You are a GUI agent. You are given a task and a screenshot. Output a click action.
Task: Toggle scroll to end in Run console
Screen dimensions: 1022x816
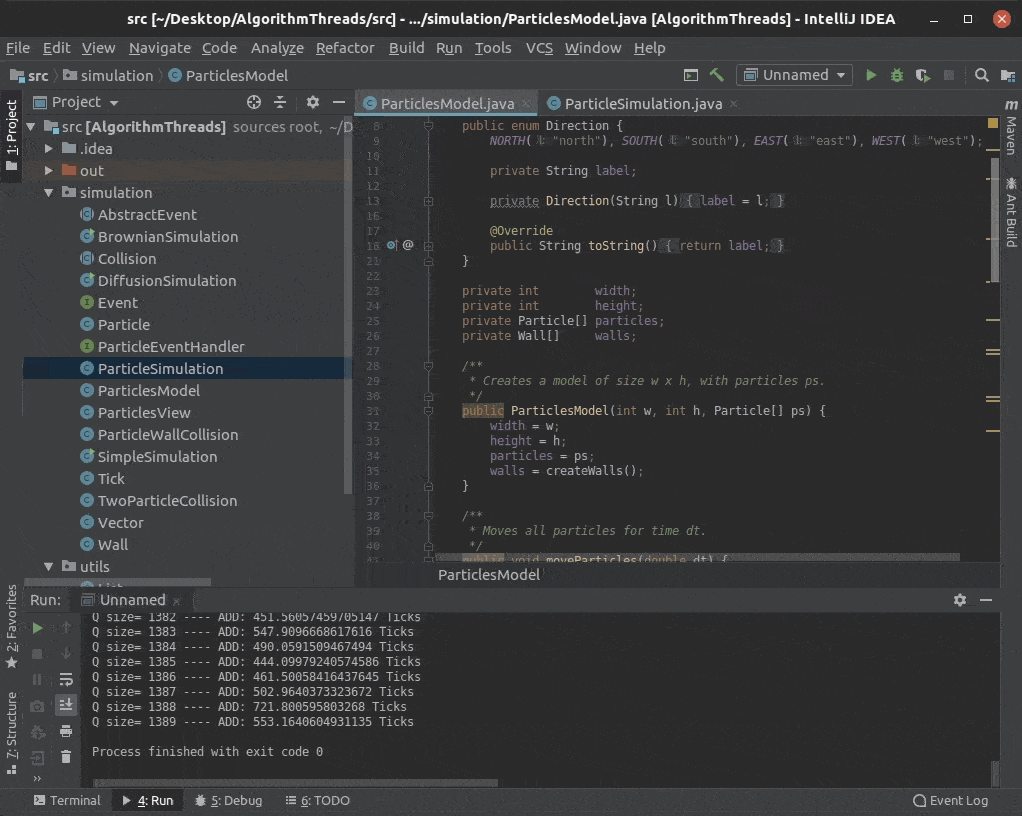tap(66, 705)
